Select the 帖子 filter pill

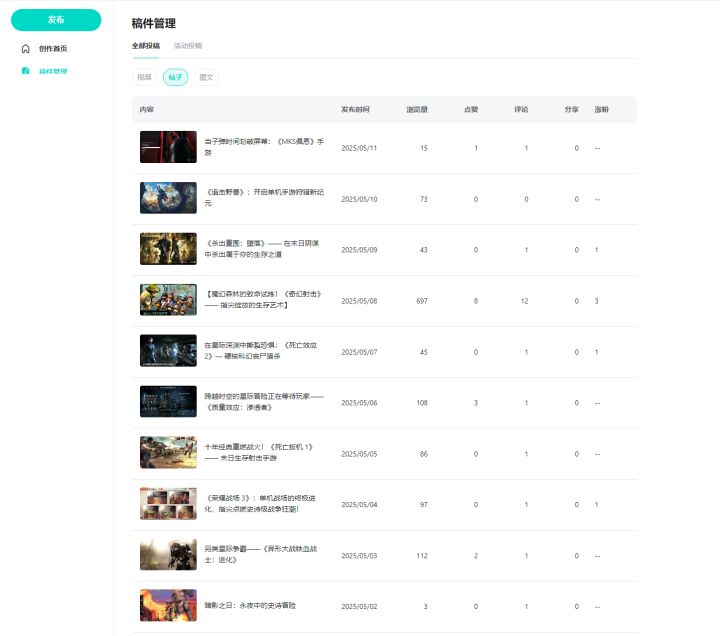click(175, 77)
